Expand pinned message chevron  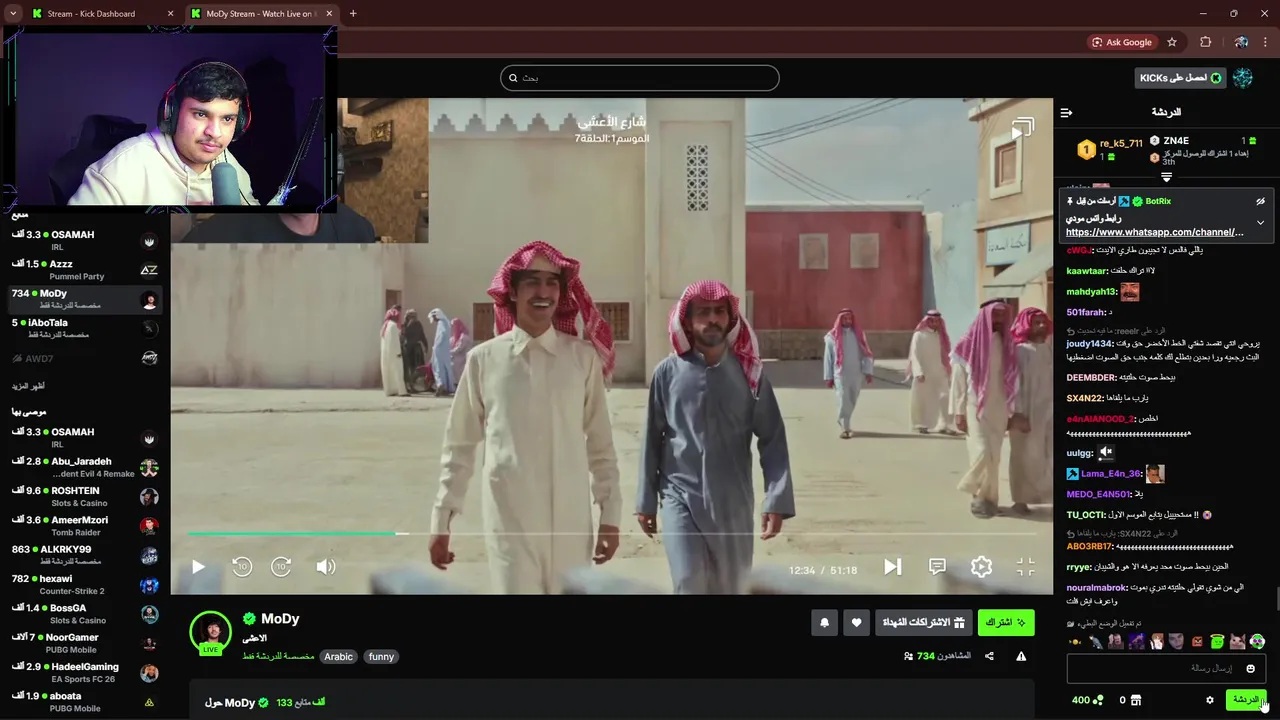point(1260,222)
